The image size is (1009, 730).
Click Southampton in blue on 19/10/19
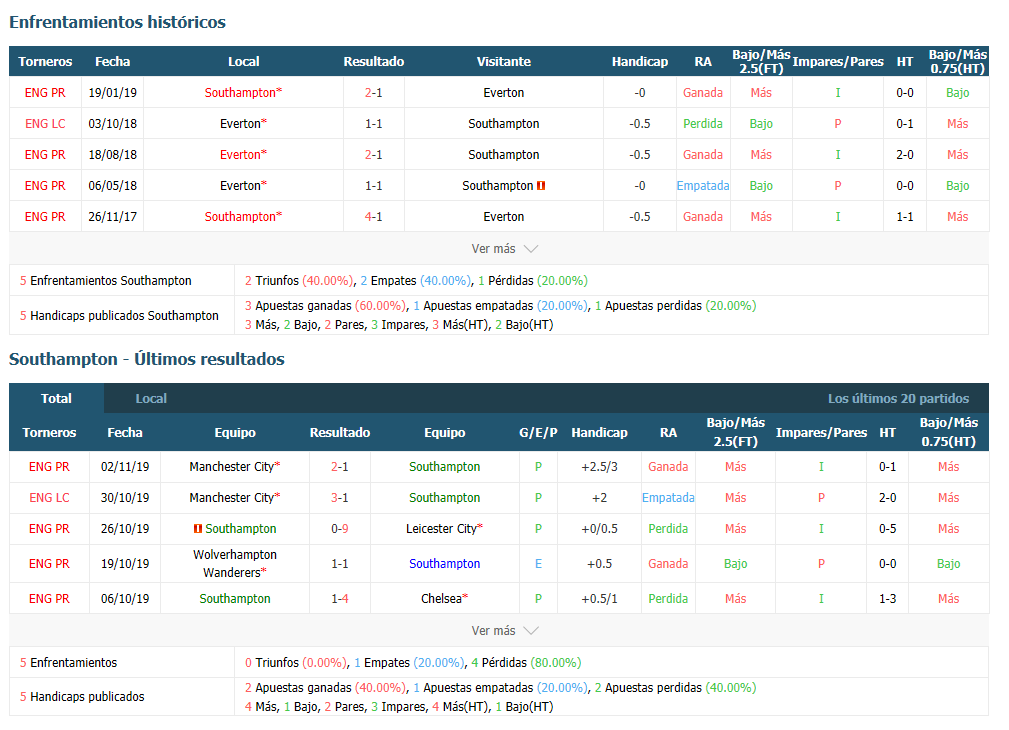tap(444, 563)
